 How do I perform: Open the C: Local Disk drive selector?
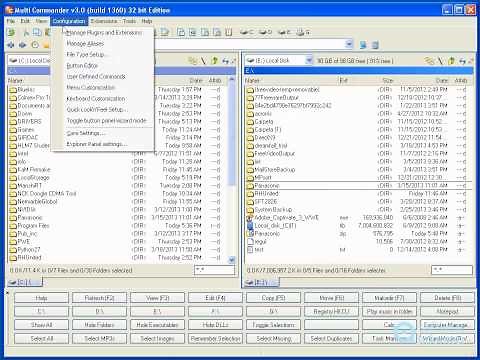tap(30, 60)
